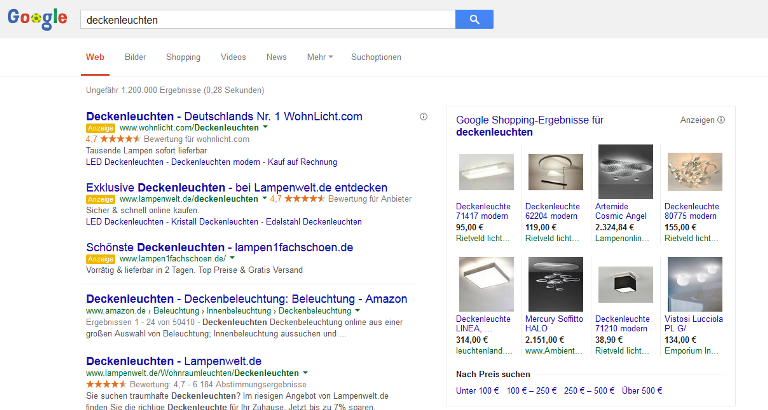Screen dimensions: 768x410
Task: Open Artemide Cosmic Angel product link
Action: (621, 211)
